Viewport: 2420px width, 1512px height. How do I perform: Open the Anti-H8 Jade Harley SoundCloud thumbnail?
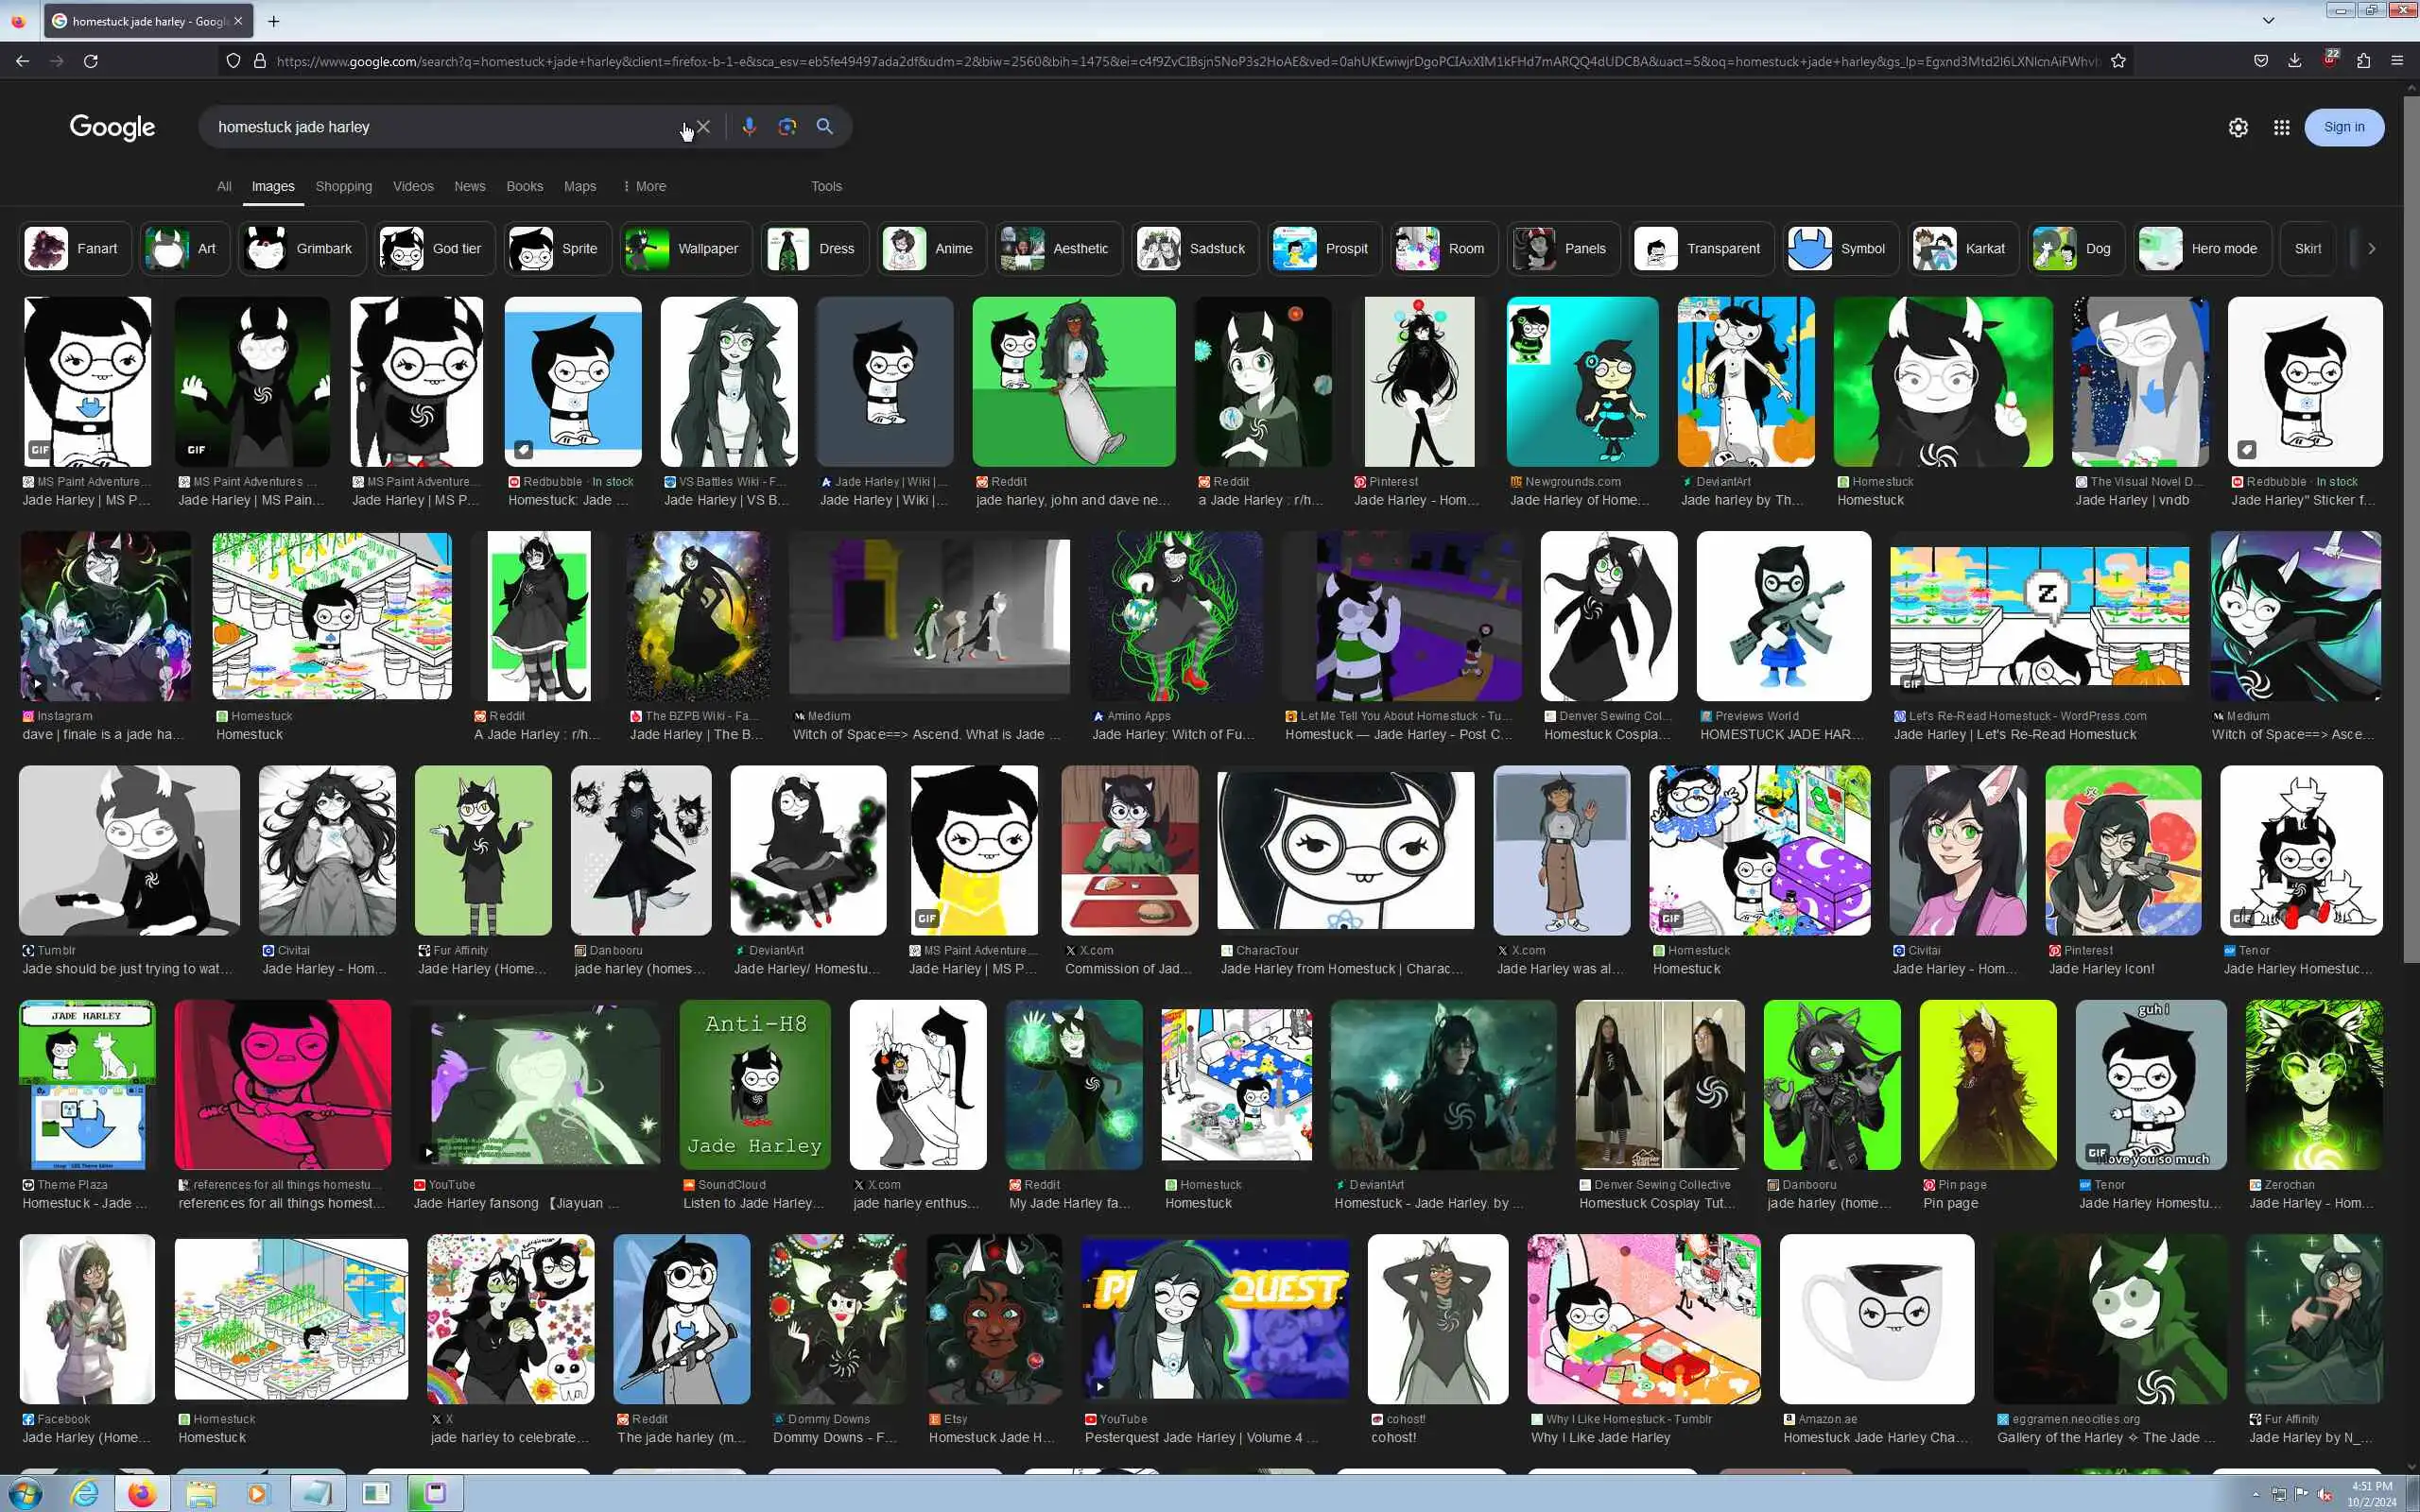tap(754, 1084)
